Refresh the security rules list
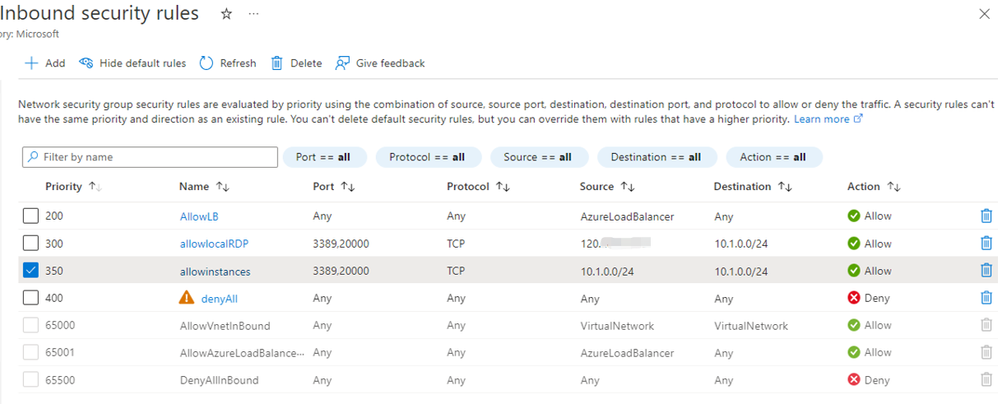998x404 pixels. tap(228, 63)
